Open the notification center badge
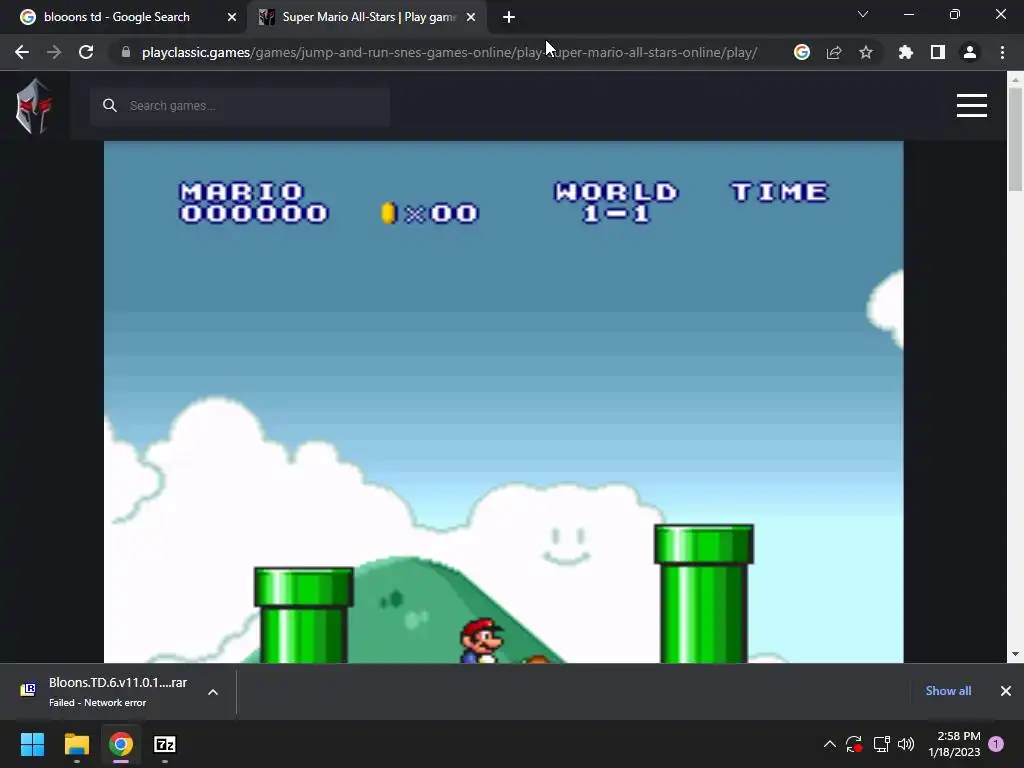Image resolution: width=1024 pixels, height=768 pixels. pyautogui.click(x=996, y=744)
